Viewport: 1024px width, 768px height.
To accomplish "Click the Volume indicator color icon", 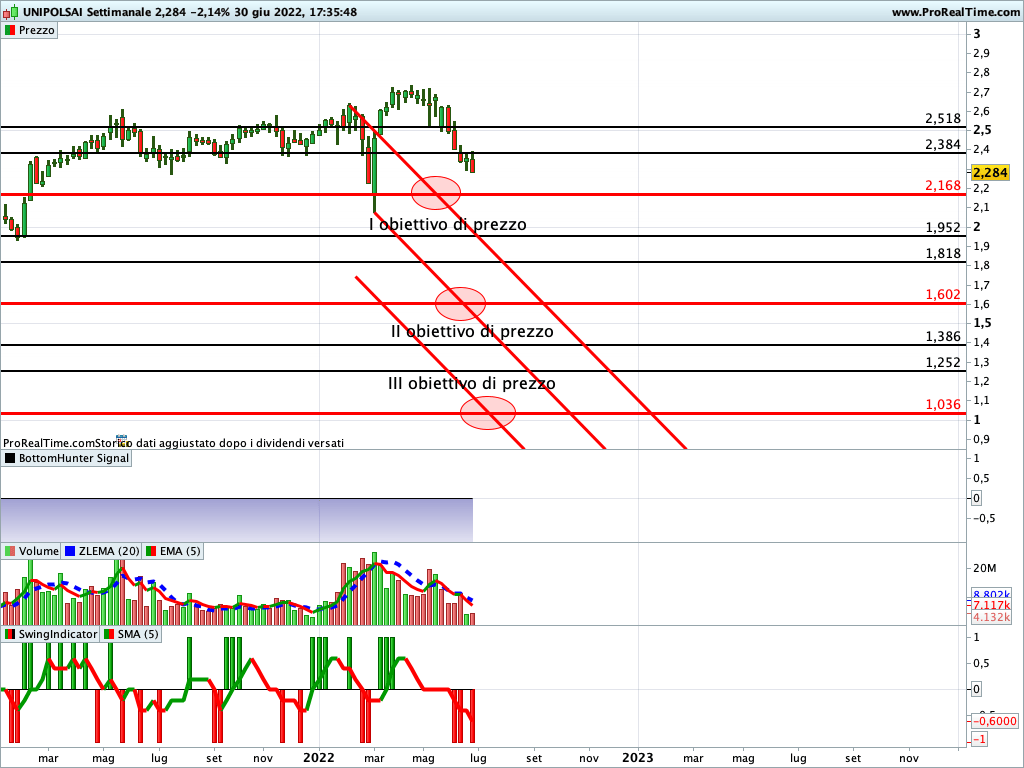I will [10, 551].
